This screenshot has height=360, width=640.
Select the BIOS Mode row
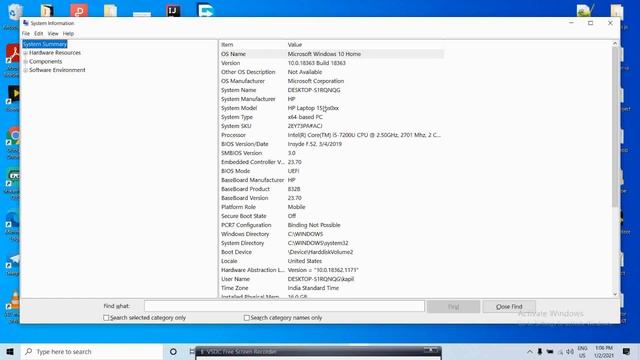click(331, 171)
